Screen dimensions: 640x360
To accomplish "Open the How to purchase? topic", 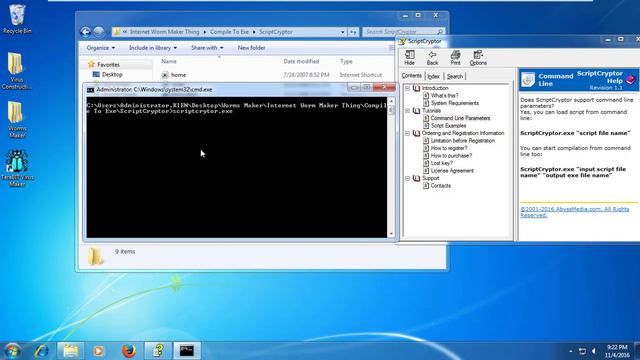I will coord(451,156).
